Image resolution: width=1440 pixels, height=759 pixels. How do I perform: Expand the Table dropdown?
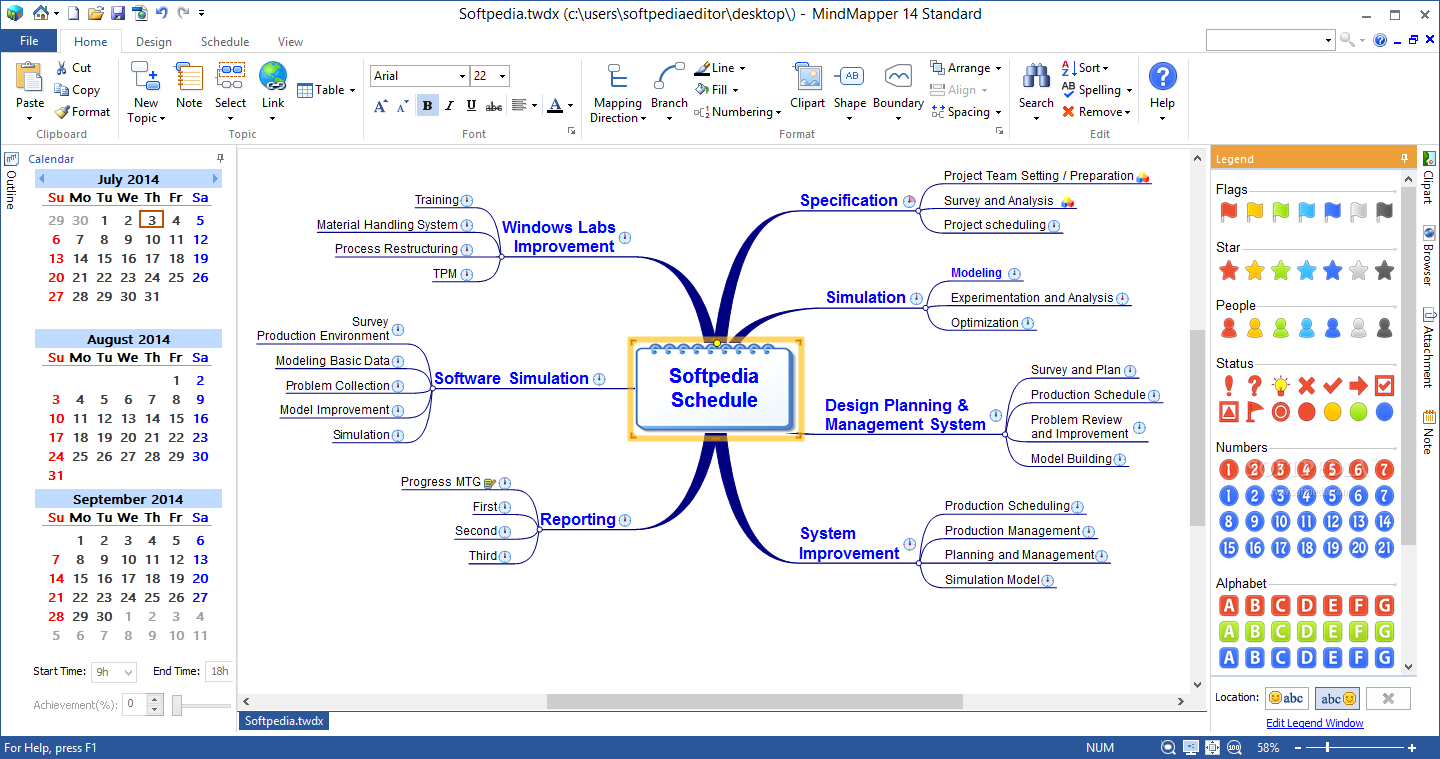coord(352,90)
